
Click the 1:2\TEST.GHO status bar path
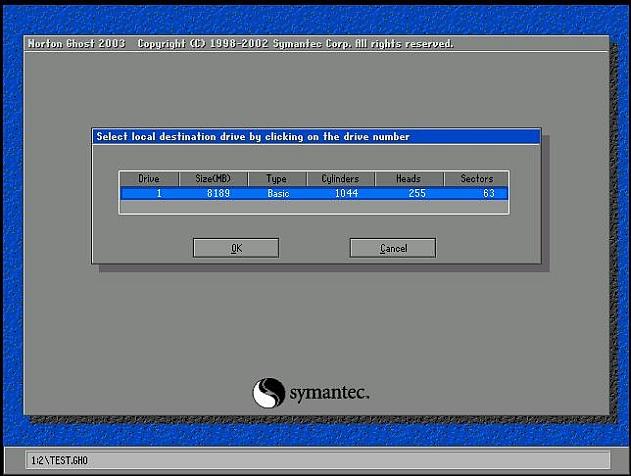click(60, 460)
